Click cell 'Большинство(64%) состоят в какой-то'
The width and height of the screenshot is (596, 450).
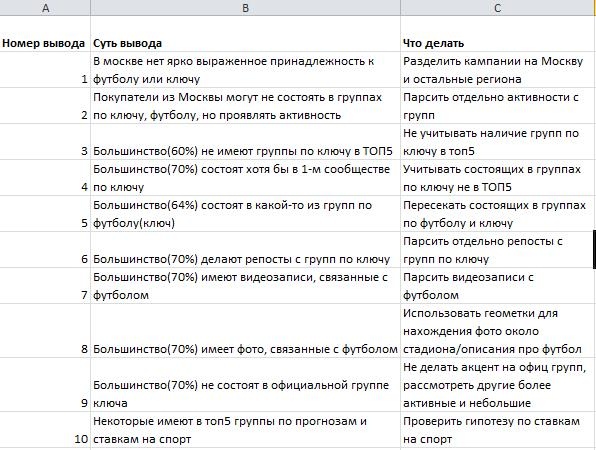coord(246,214)
